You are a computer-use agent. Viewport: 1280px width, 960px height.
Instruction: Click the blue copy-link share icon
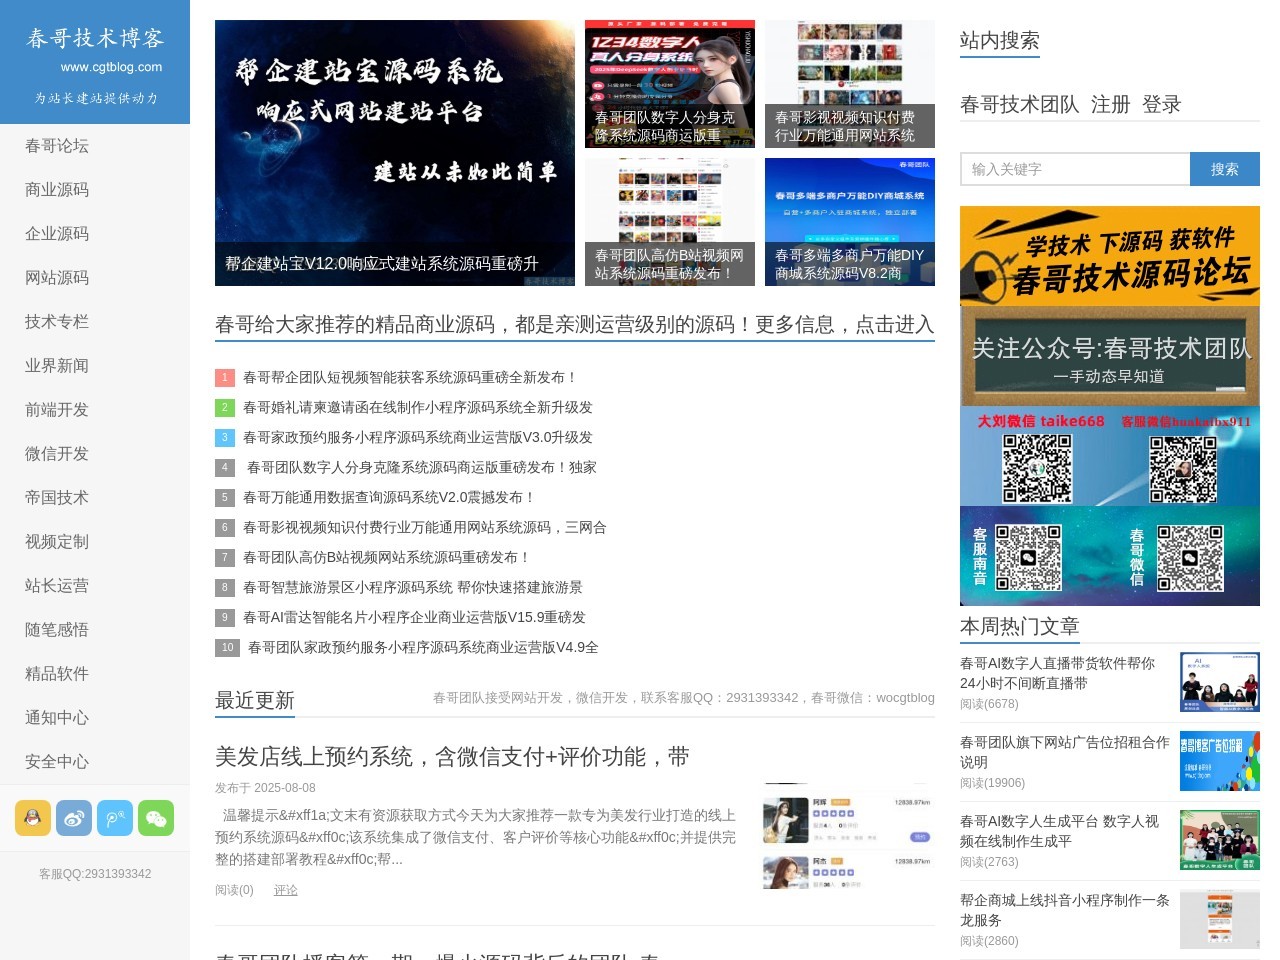pos(115,818)
